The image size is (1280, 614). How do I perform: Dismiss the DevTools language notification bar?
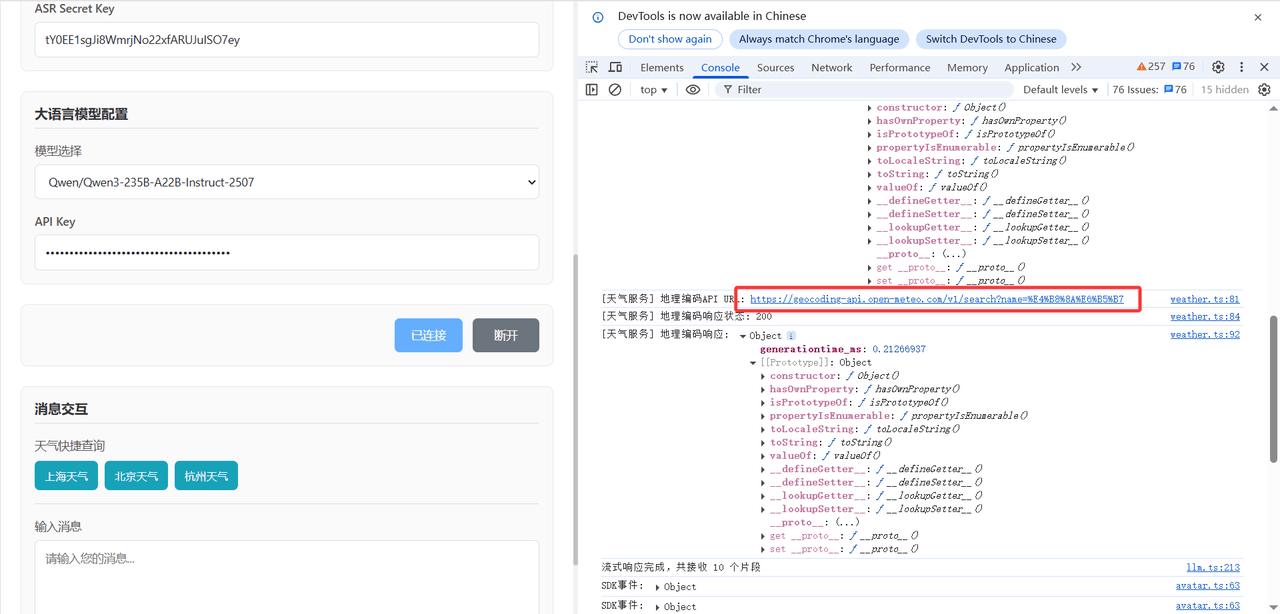pyautogui.click(x=1258, y=17)
